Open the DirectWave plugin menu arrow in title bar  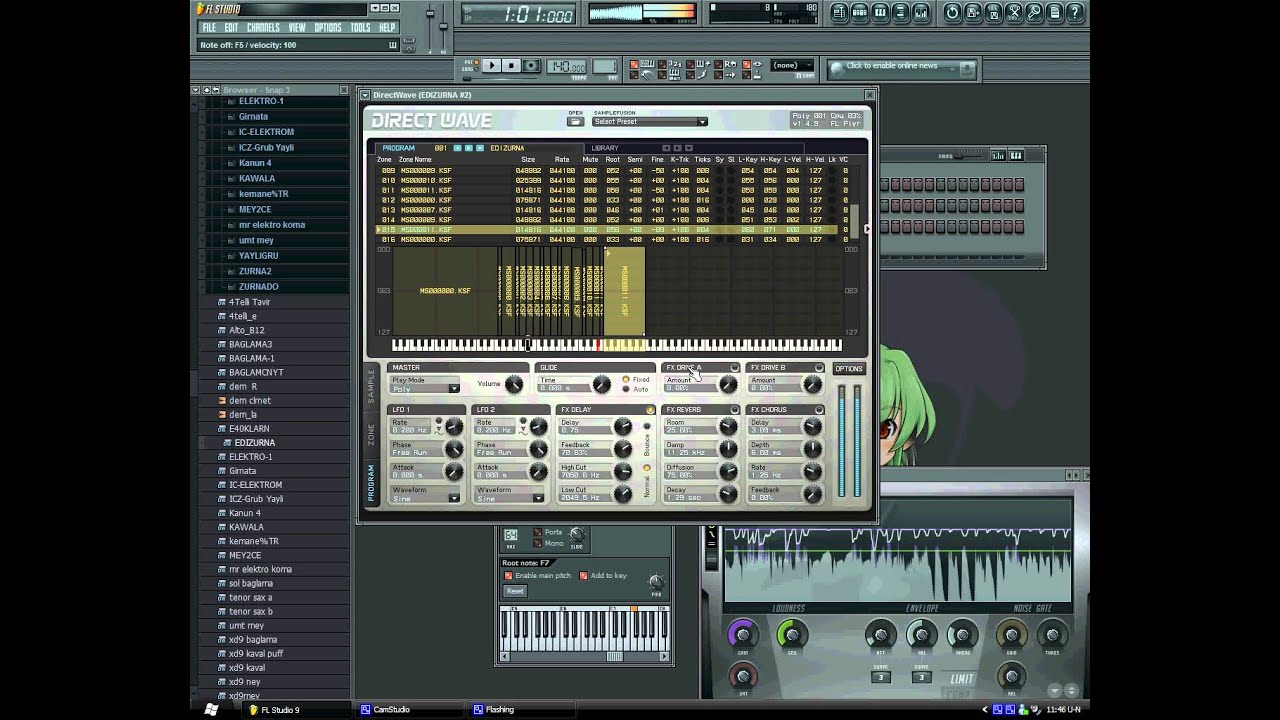[365, 95]
